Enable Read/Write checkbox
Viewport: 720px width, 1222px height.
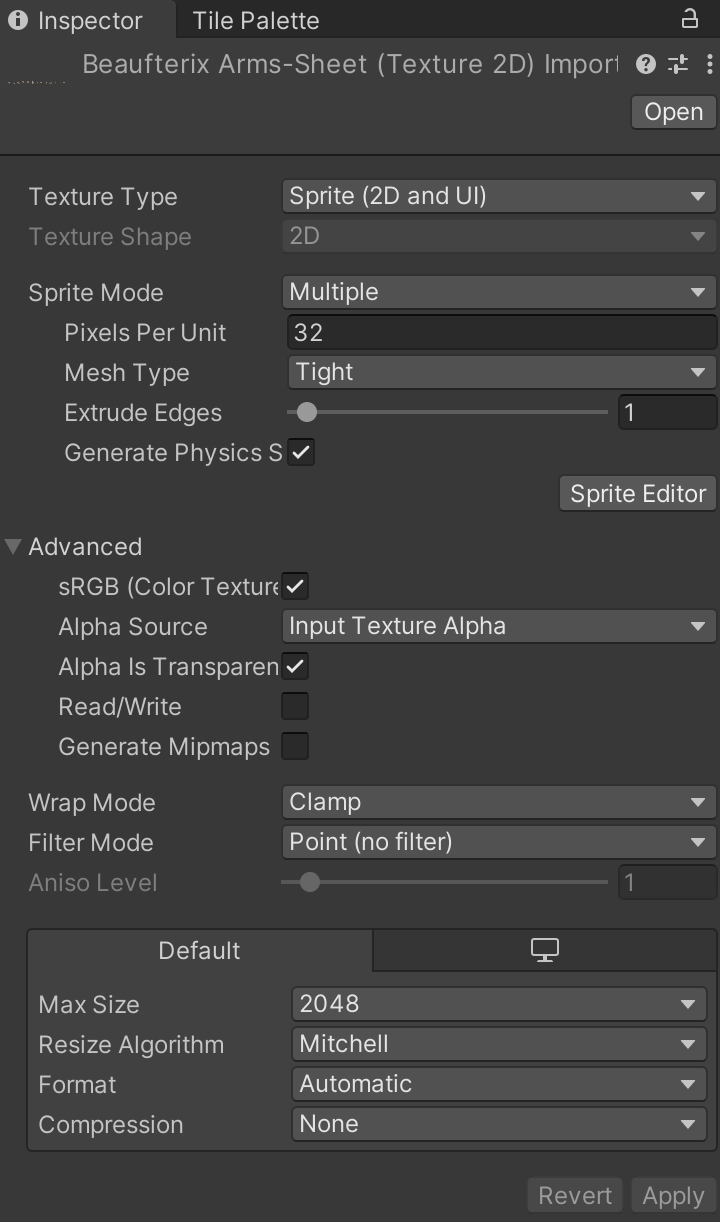click(294, 706)
